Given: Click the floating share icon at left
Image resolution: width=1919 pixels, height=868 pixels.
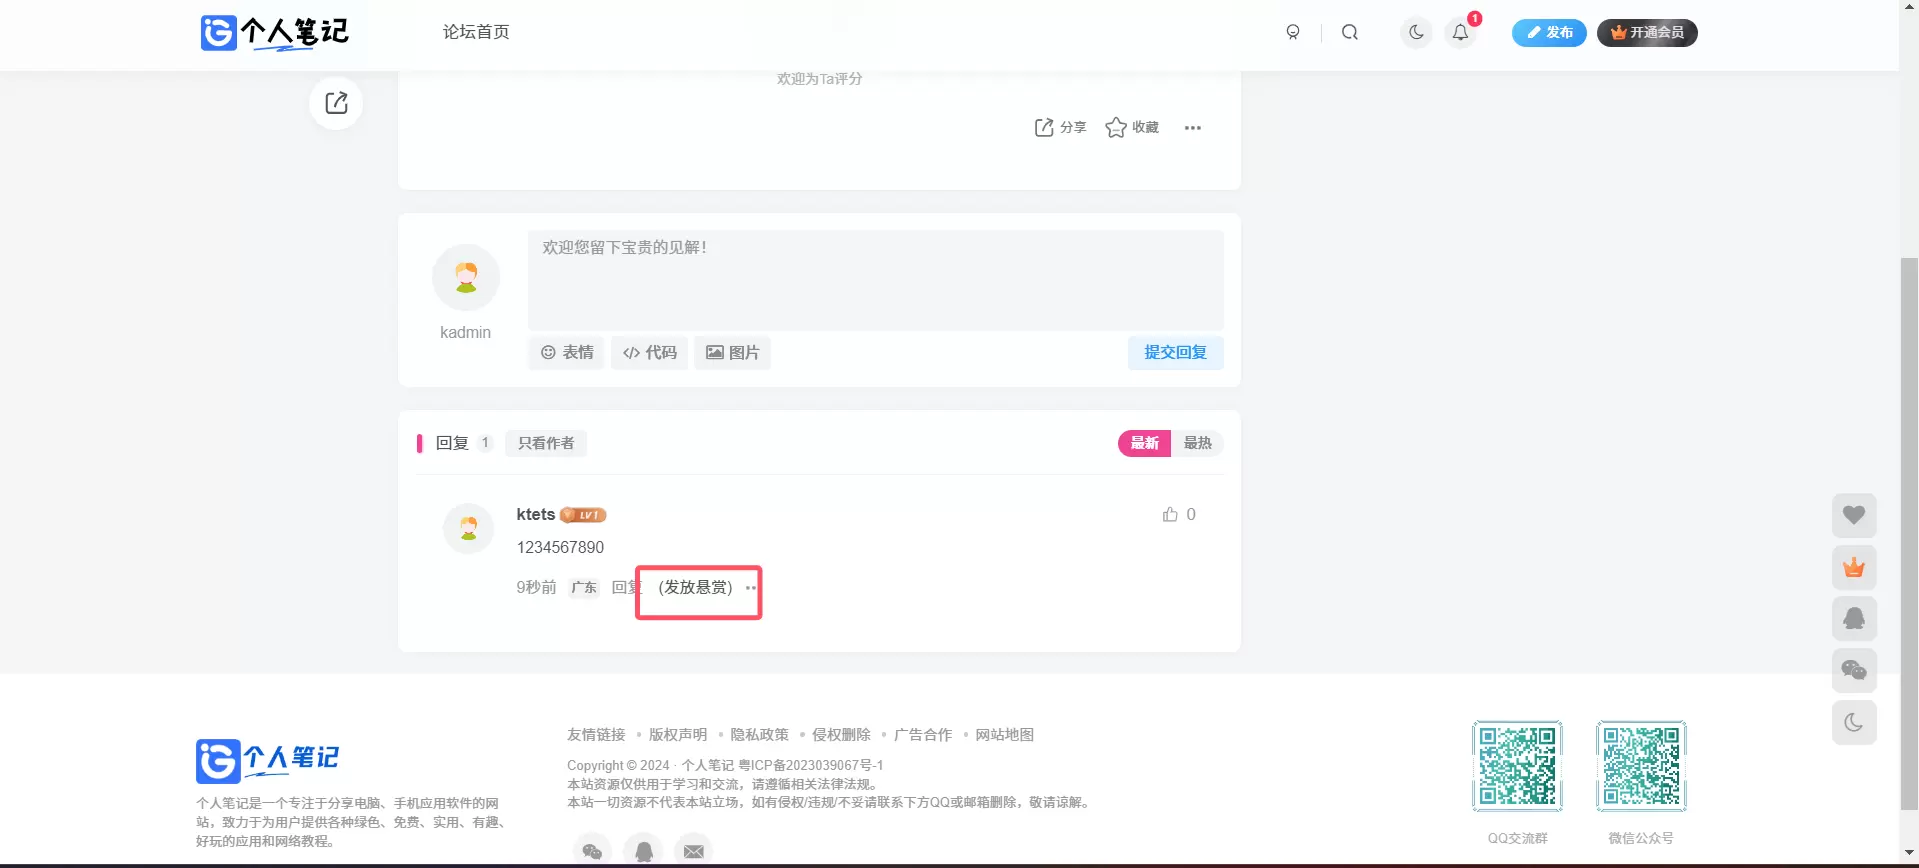Looking at the screenshot, I should [x=336, y=103].
